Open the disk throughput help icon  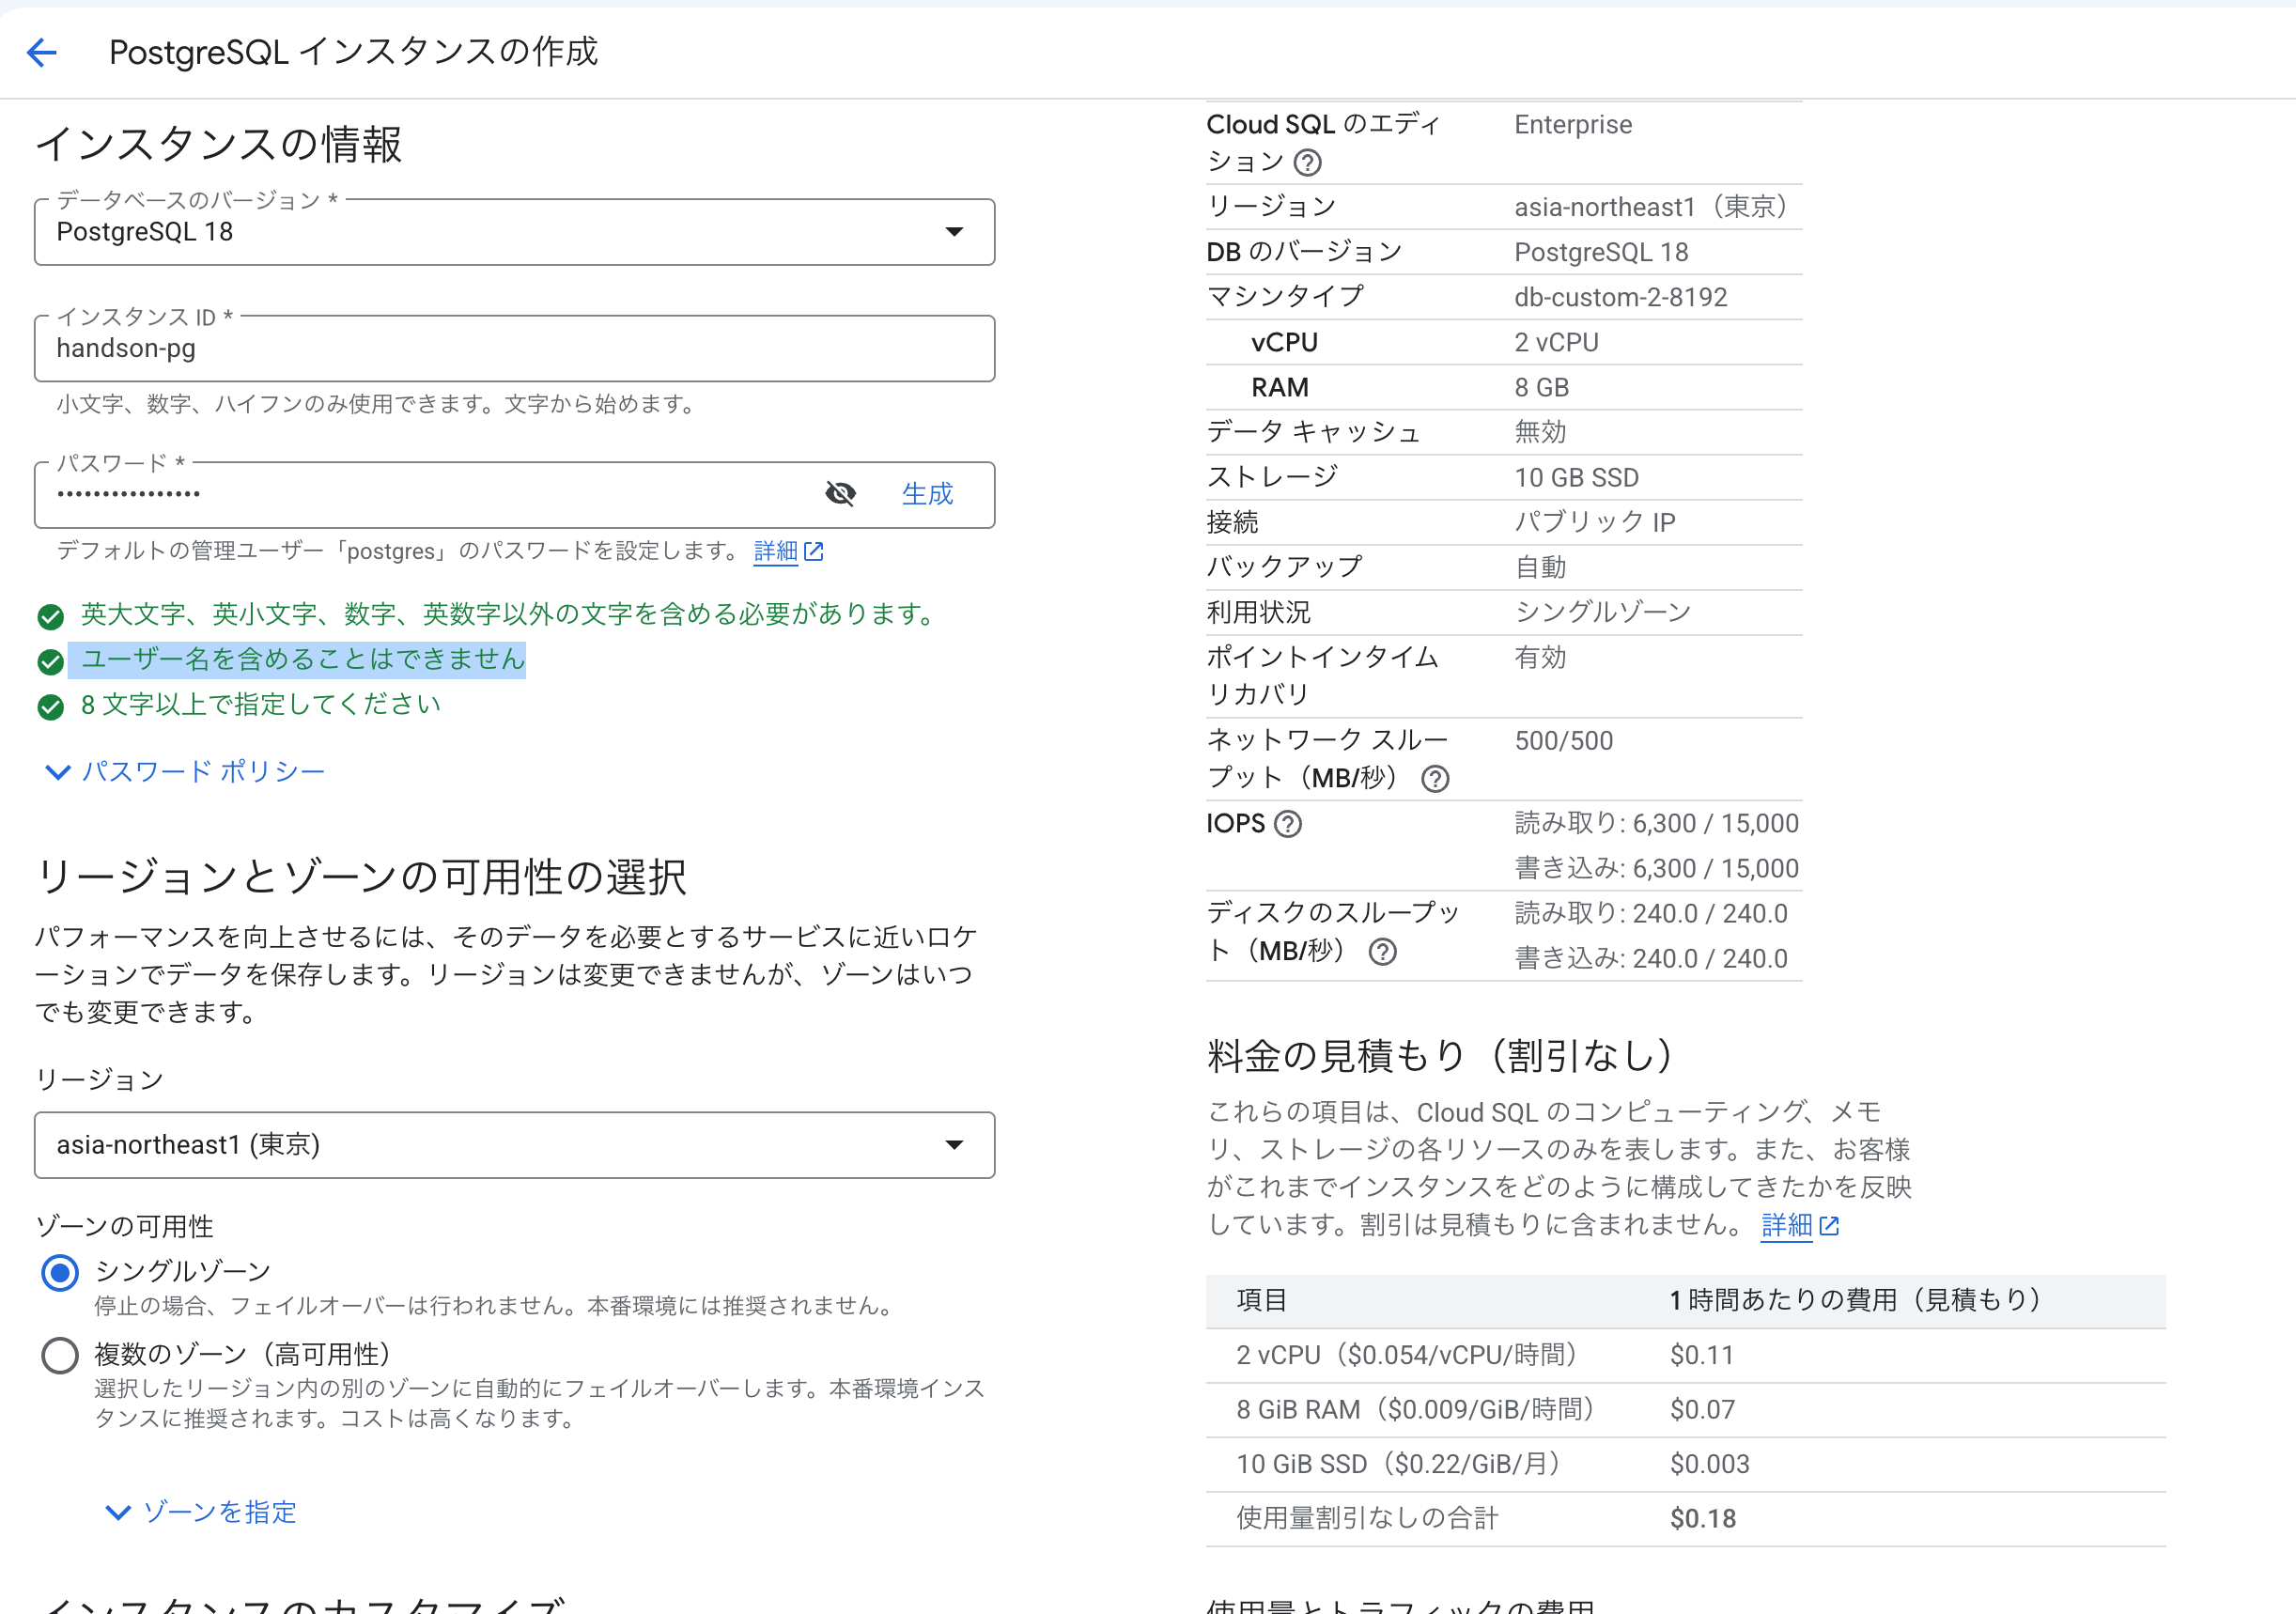coord(1382,951)
